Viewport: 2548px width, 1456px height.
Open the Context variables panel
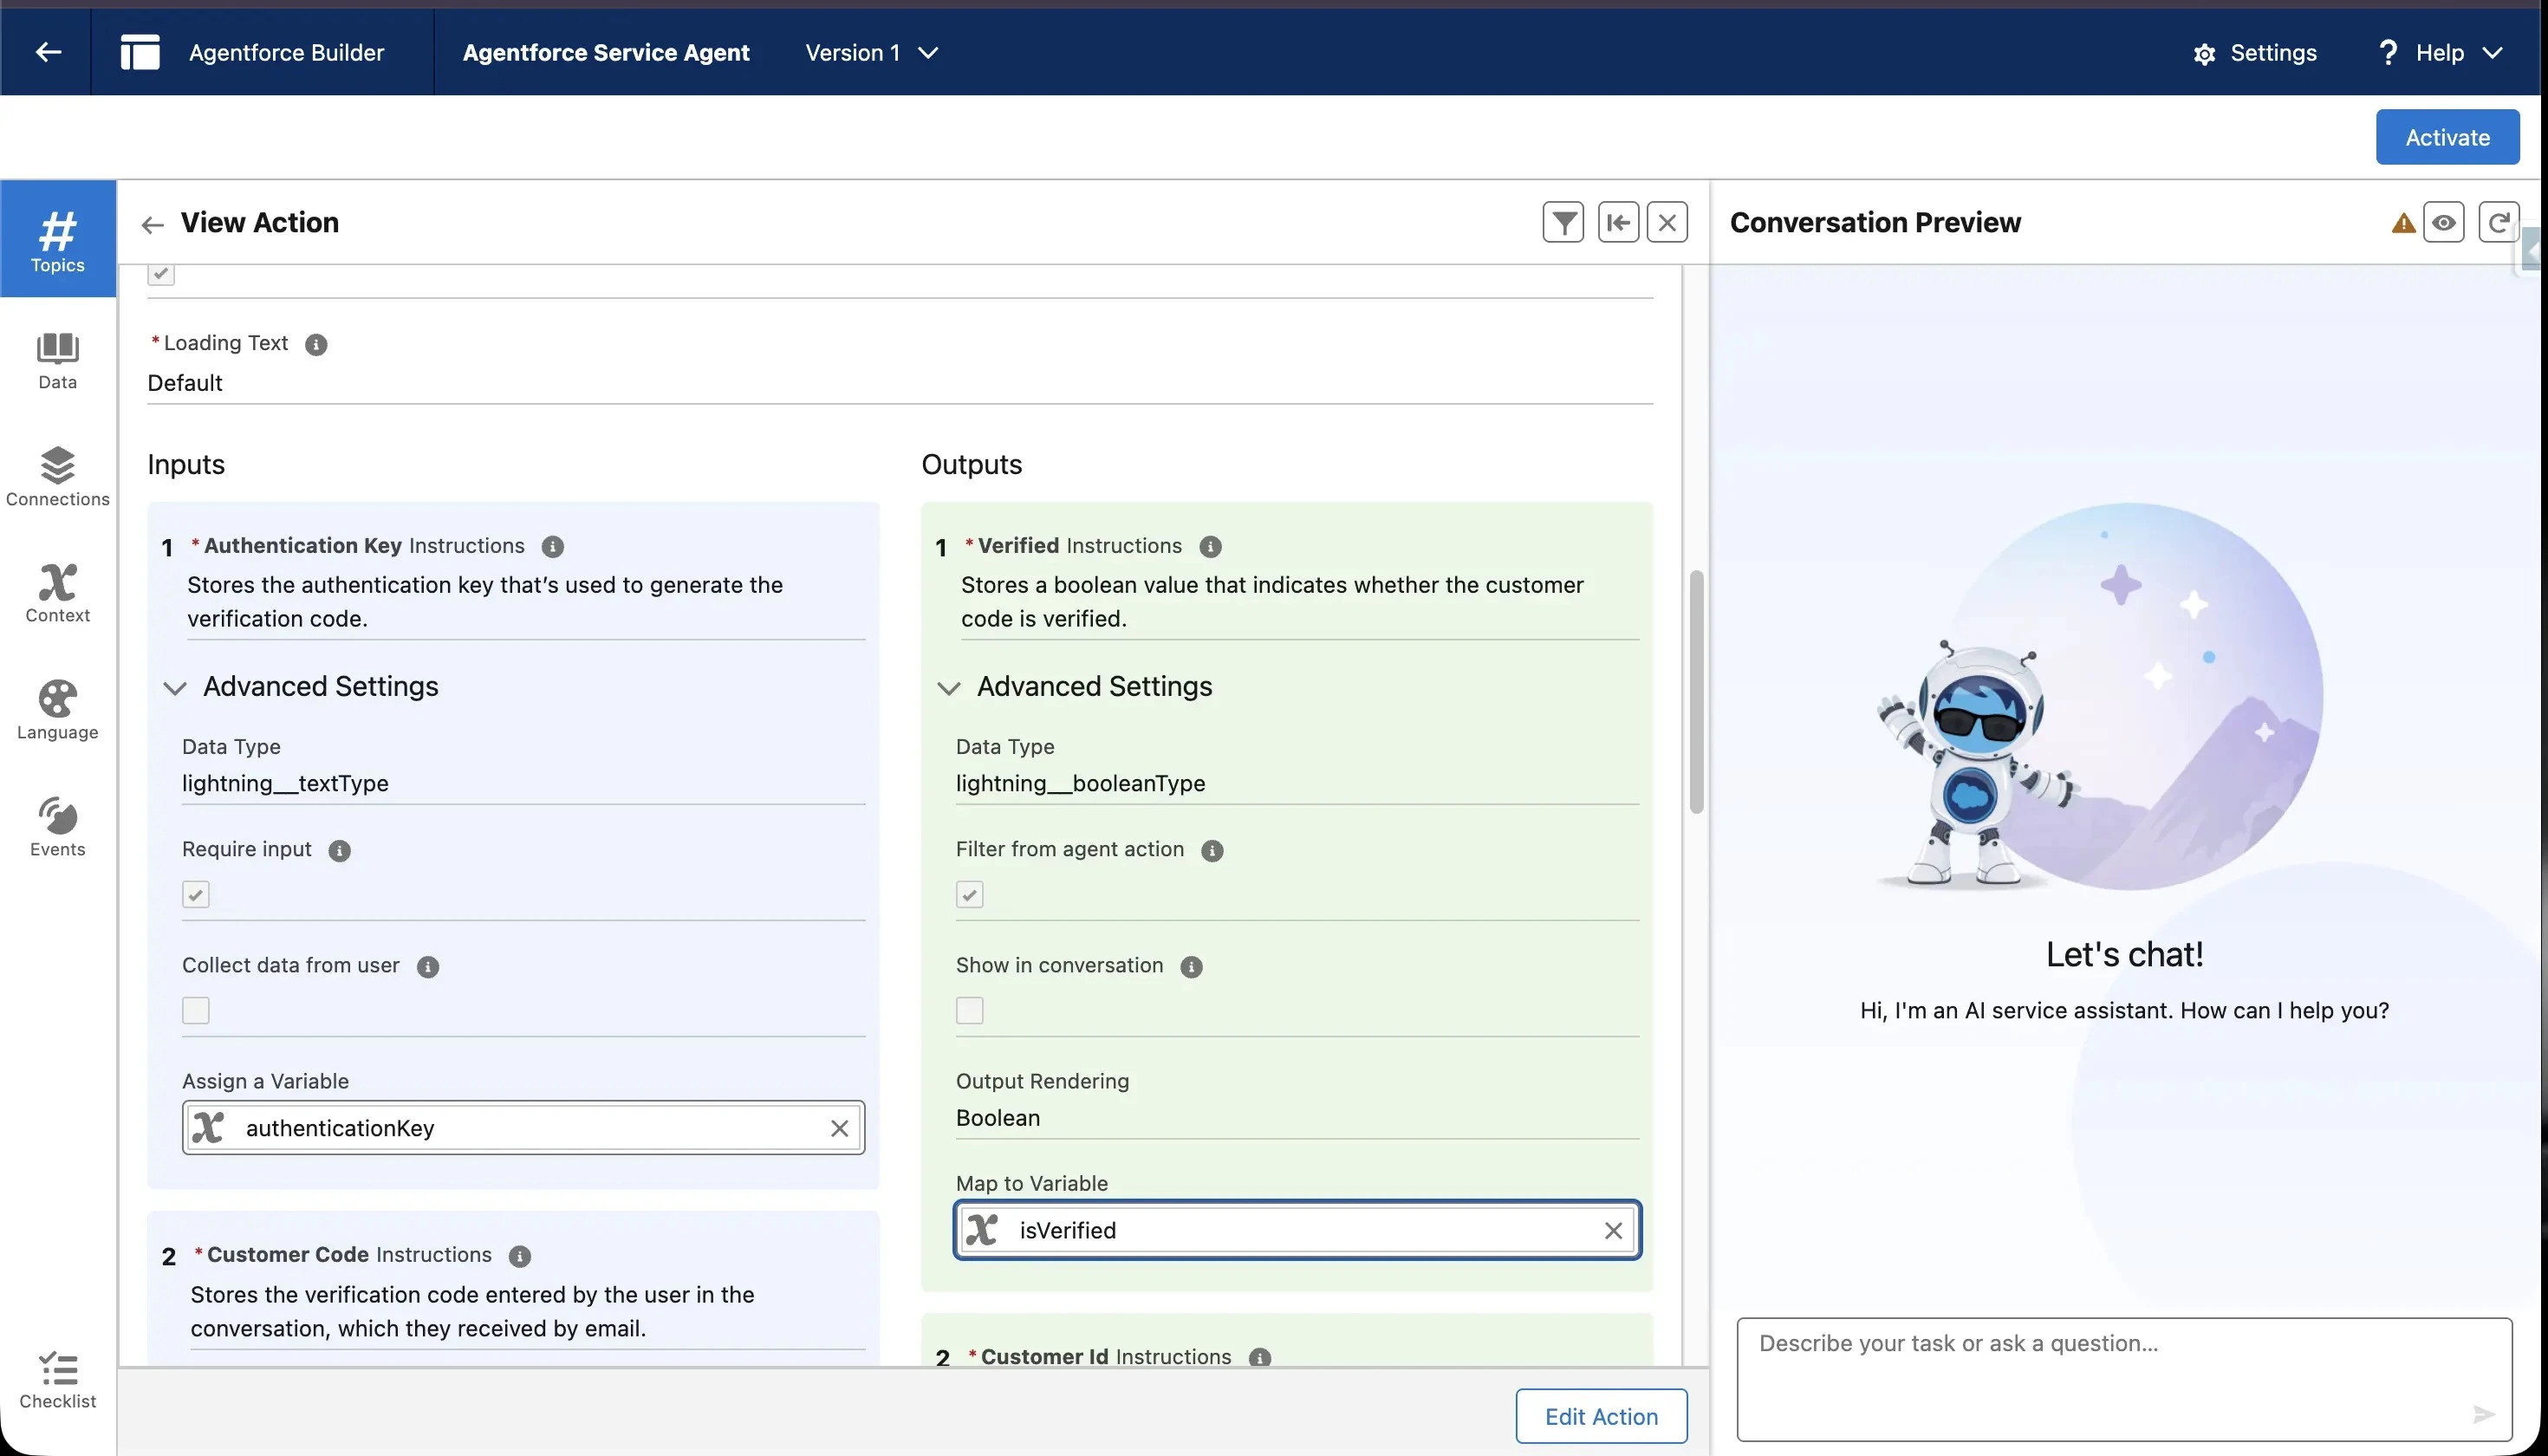pos(57,592)
